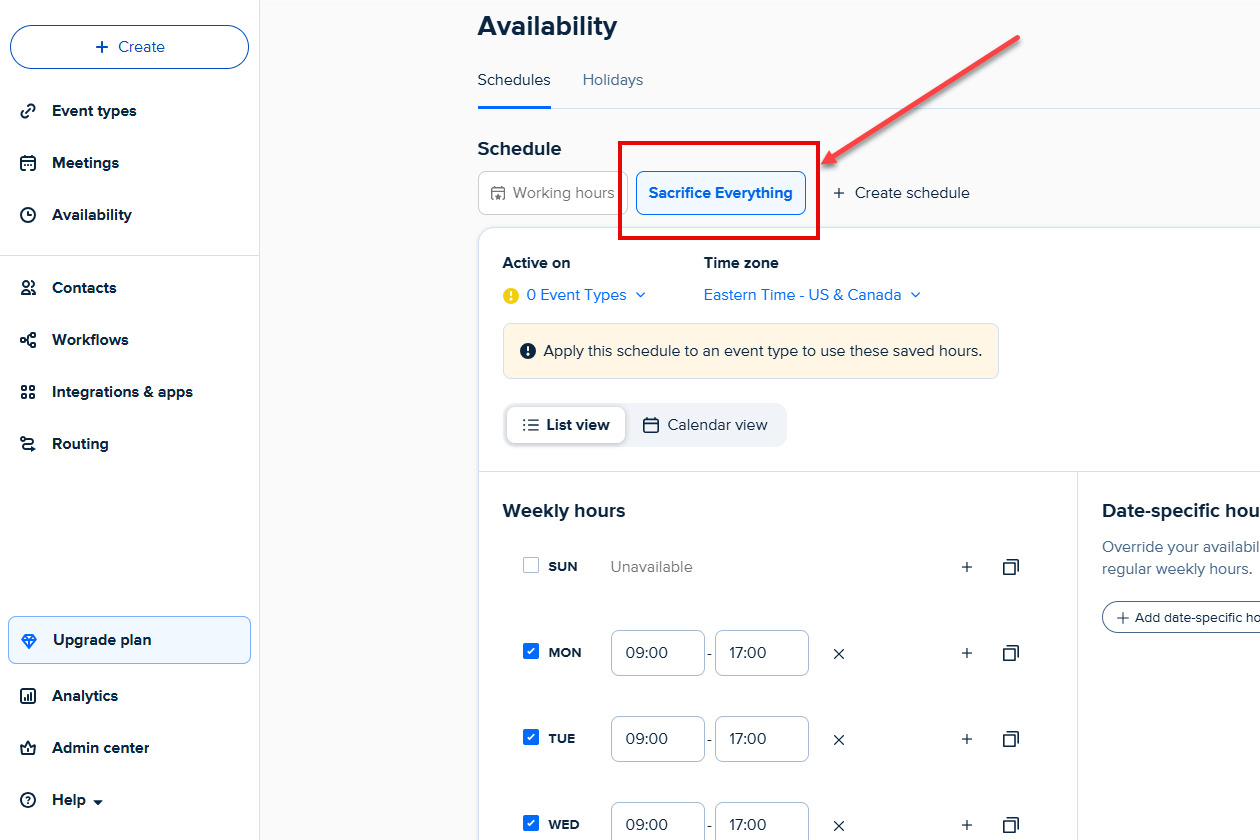Open Analytics from the sidebar
Viewport: 1260px width, 840px height.
(x=85, y=695)
